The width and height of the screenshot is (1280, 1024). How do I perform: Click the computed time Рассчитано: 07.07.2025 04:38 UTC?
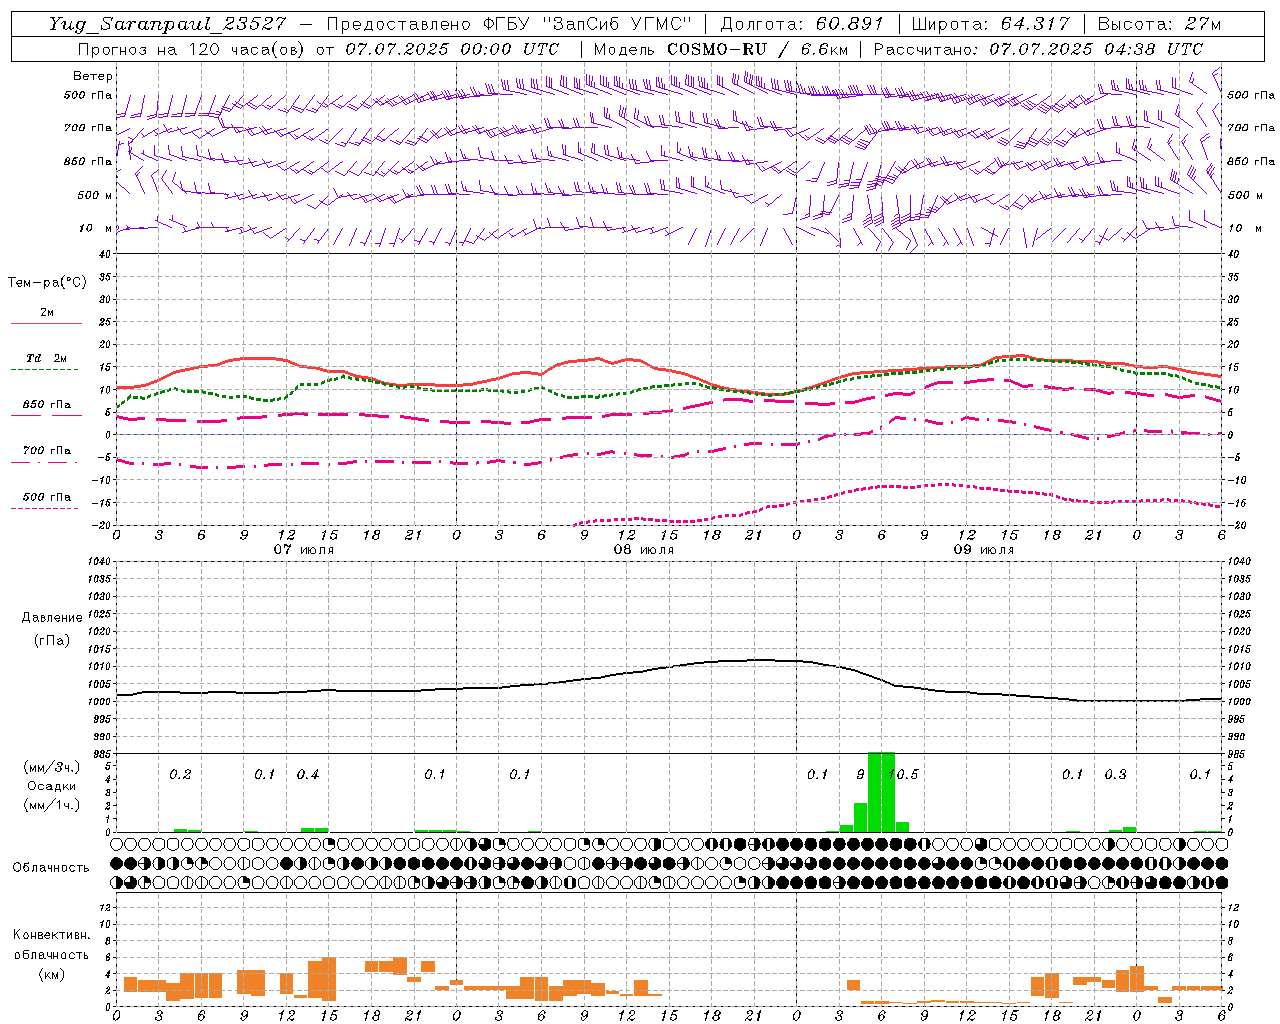(1038, 49)
